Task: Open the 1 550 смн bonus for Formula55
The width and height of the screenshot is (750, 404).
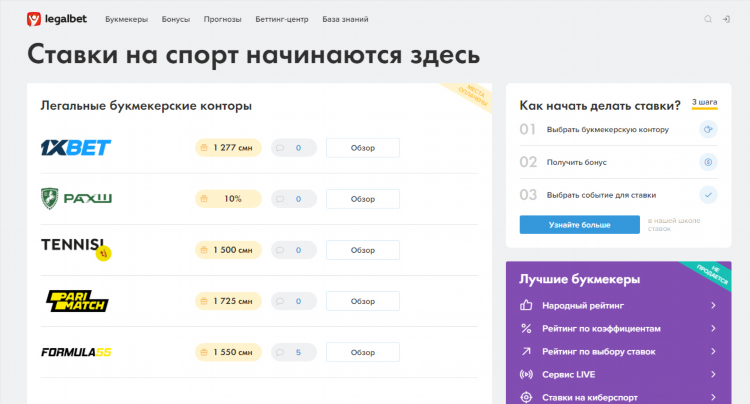Action: point(228,352)
